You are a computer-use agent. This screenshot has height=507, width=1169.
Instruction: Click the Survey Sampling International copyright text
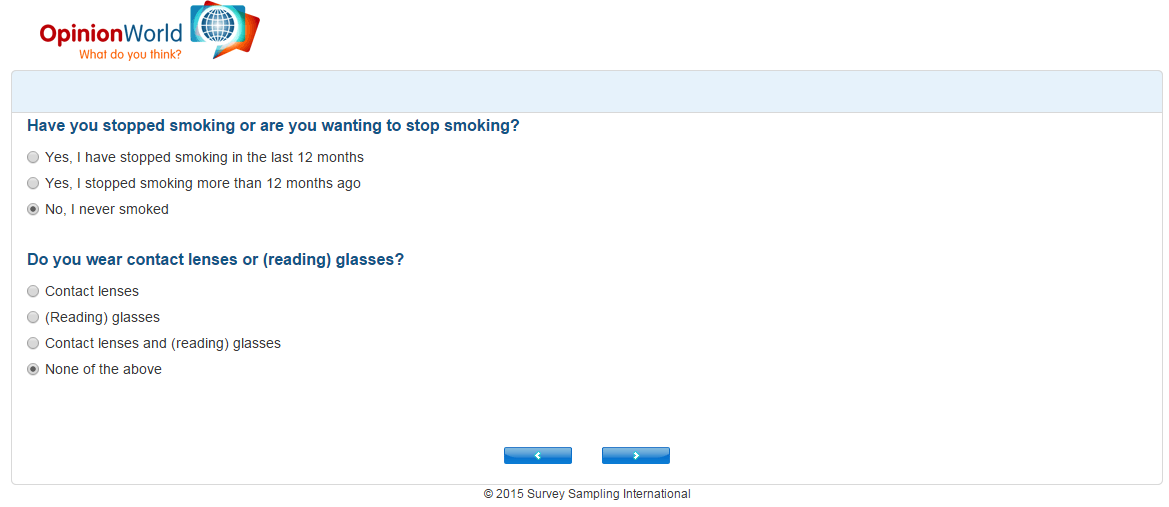pos(587,494)
